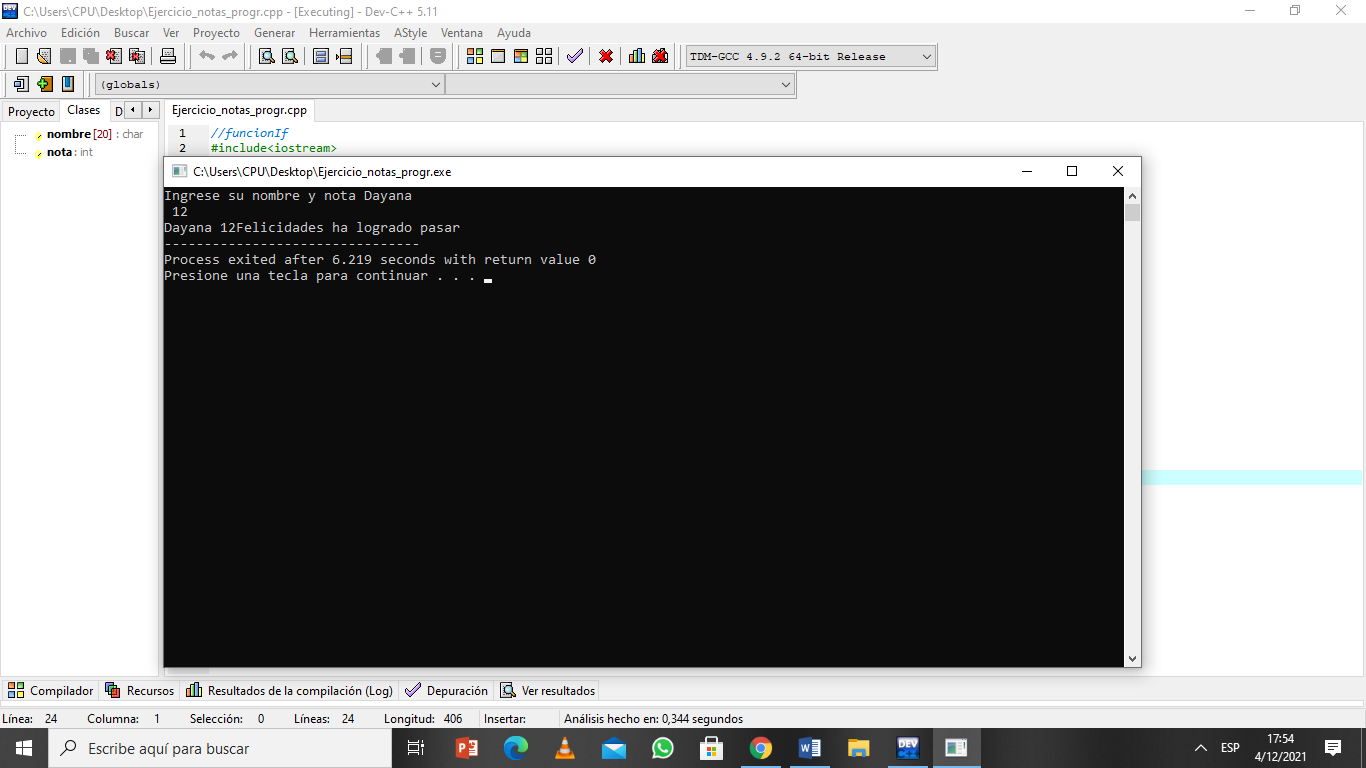Show hidden system tray icons chevron
The height and width of the screenshot is (768, 1366).
(1200, 748)
